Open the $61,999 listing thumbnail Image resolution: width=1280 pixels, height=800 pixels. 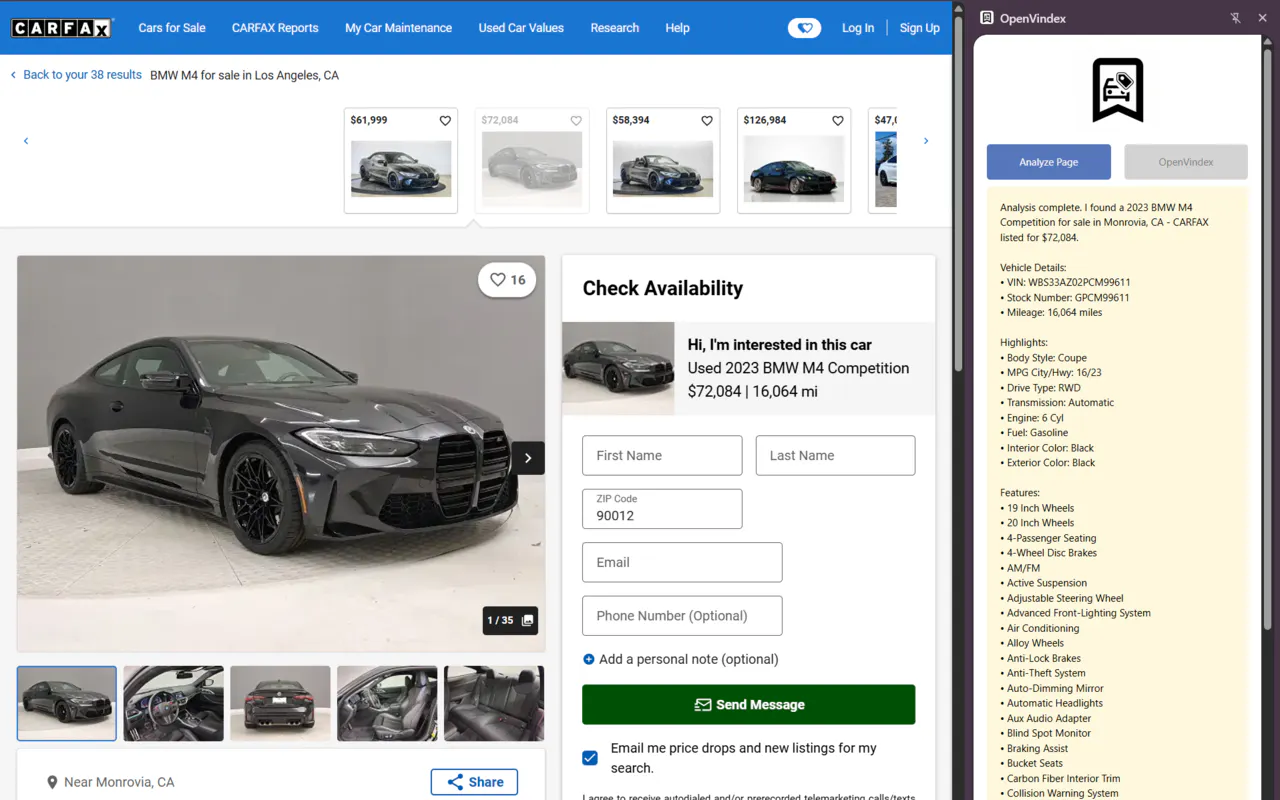pos(401,169)
